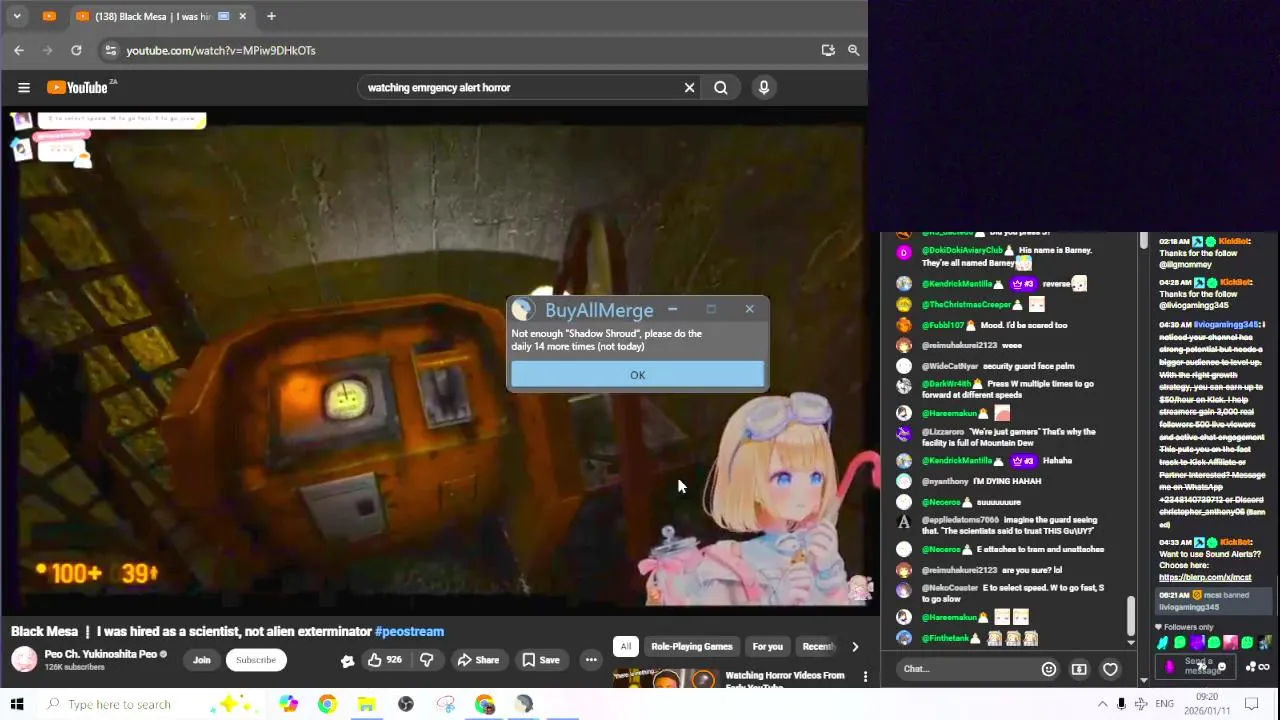Like the video with thumbs up
The width and height of the screenshot is (1280, 720).
(x=384, y=660)
